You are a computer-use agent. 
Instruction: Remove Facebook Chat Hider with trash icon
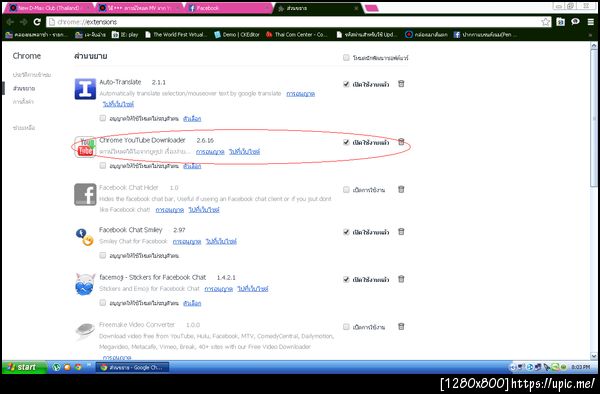pos(401,189)
